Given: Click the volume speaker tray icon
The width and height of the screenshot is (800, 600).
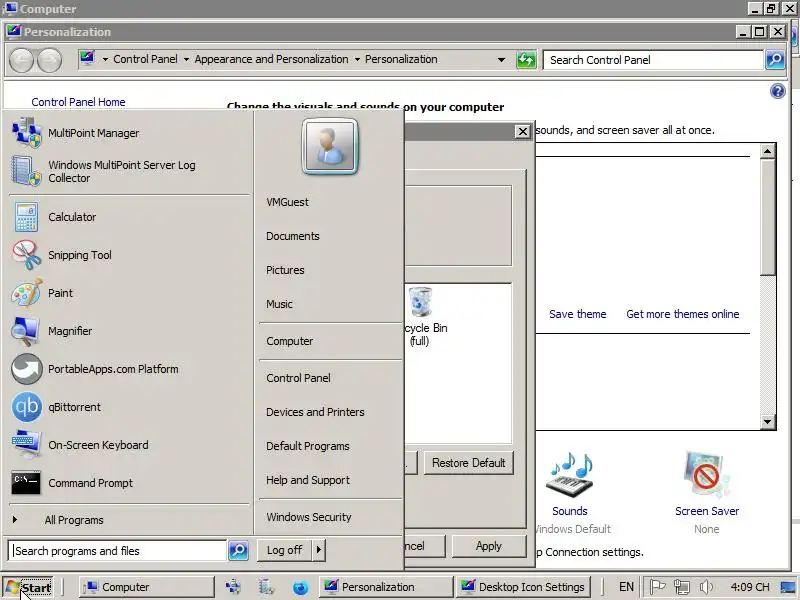Looking at the screenshot, I should [x=706, y=587].
